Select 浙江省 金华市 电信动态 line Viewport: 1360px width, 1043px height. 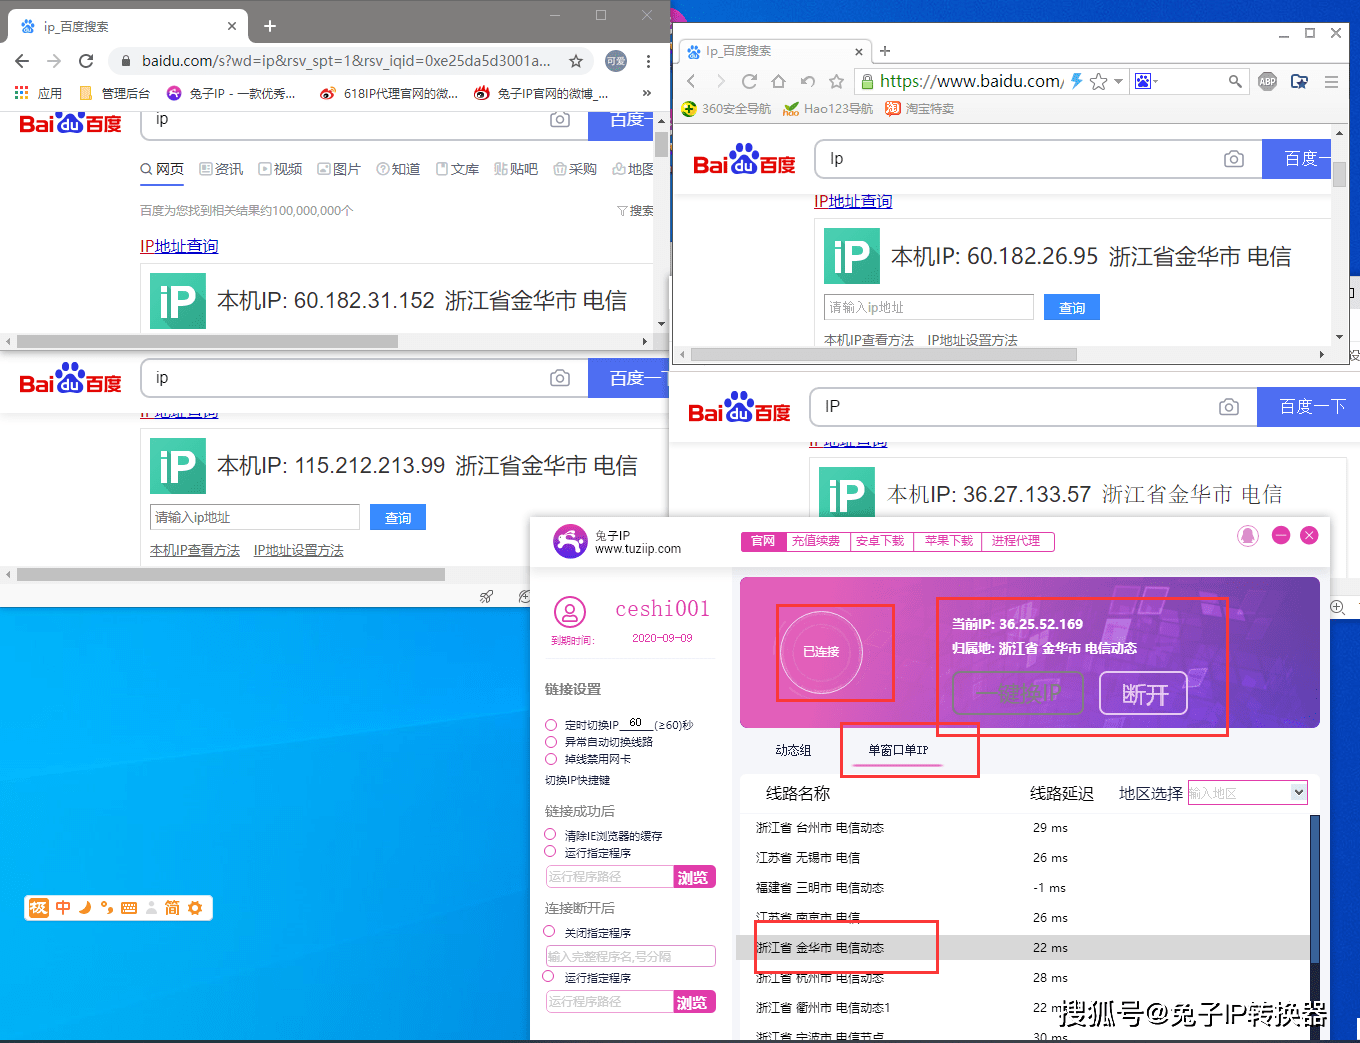(x=1025, y=947)
